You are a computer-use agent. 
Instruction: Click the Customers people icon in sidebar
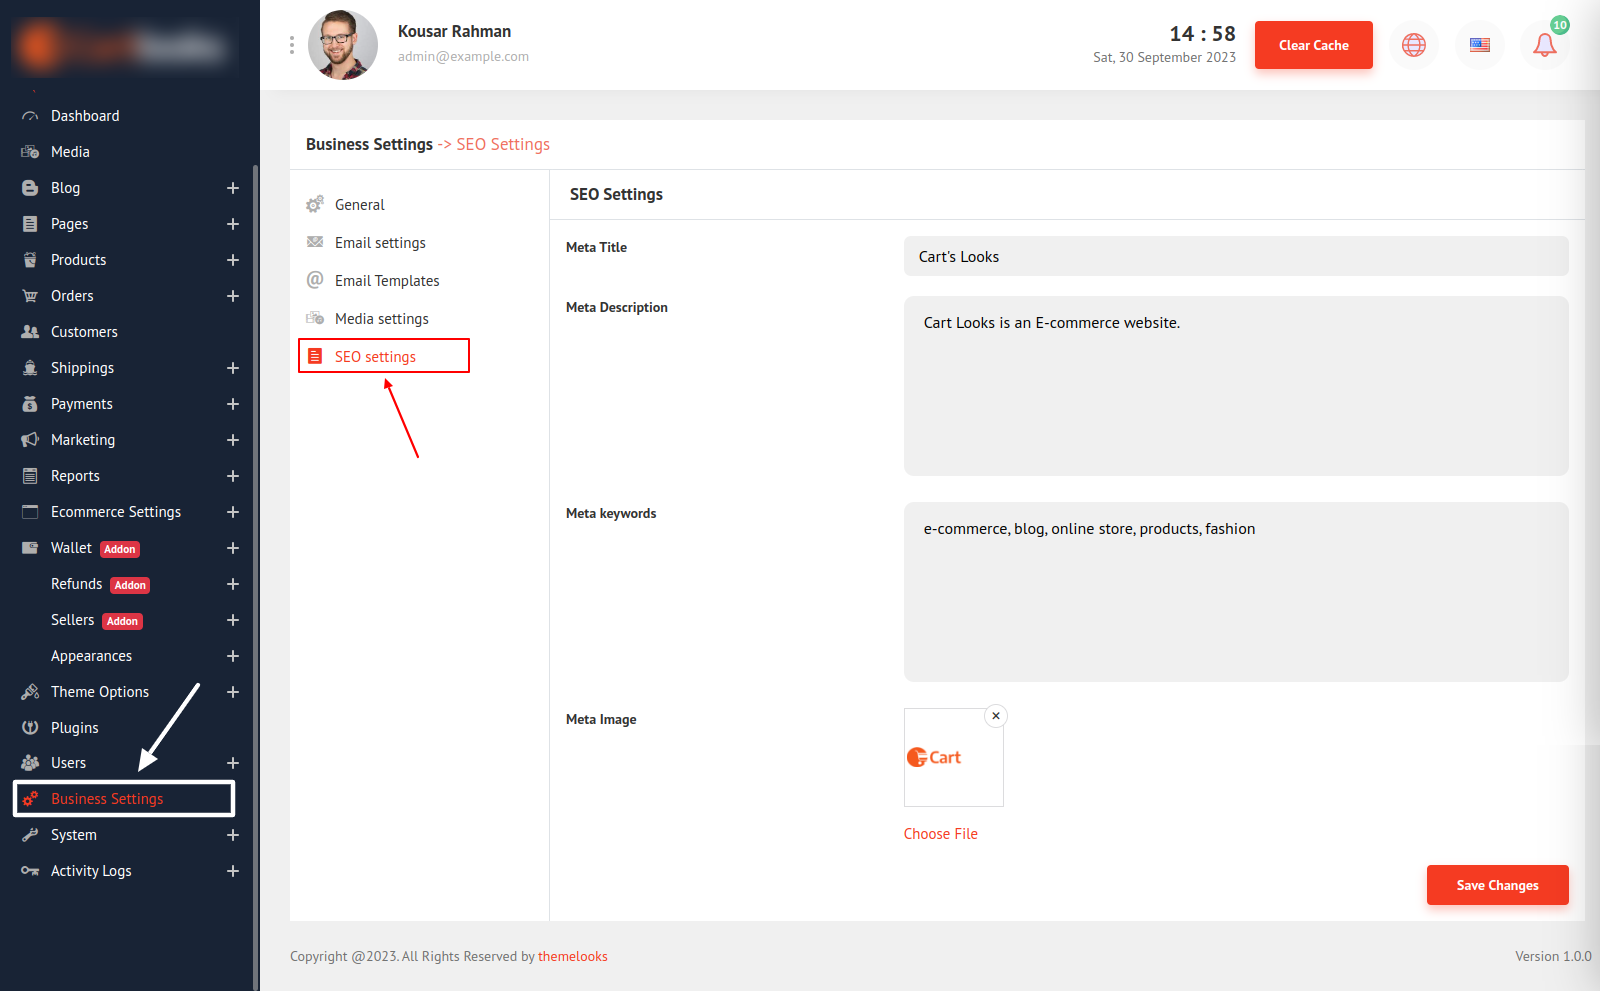tap(30, 332)
